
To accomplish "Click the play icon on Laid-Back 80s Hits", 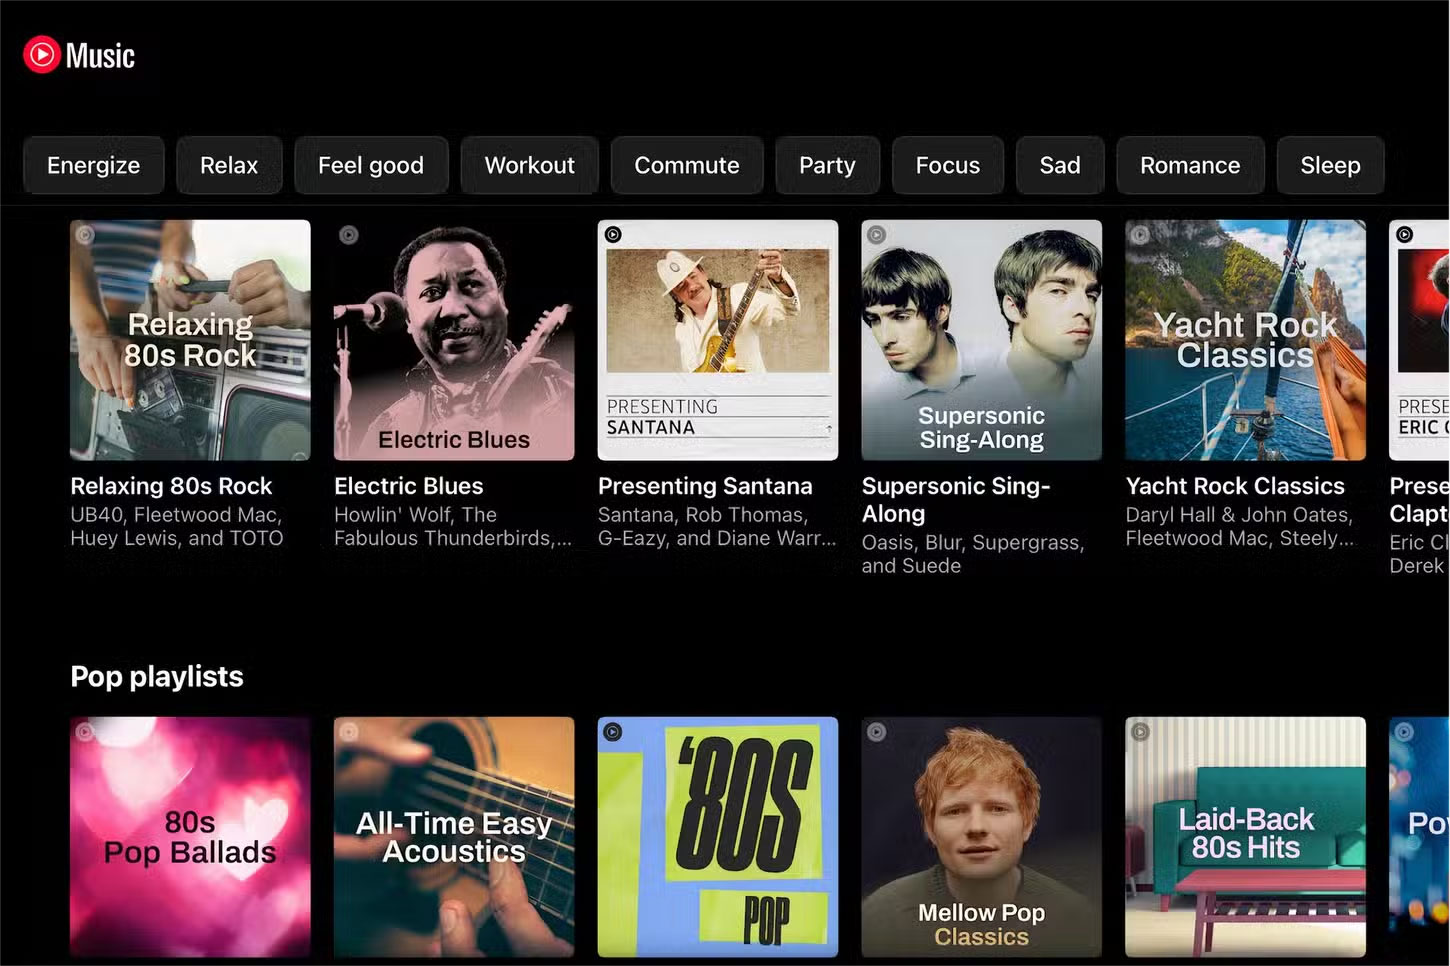I will click(1140, 732).
